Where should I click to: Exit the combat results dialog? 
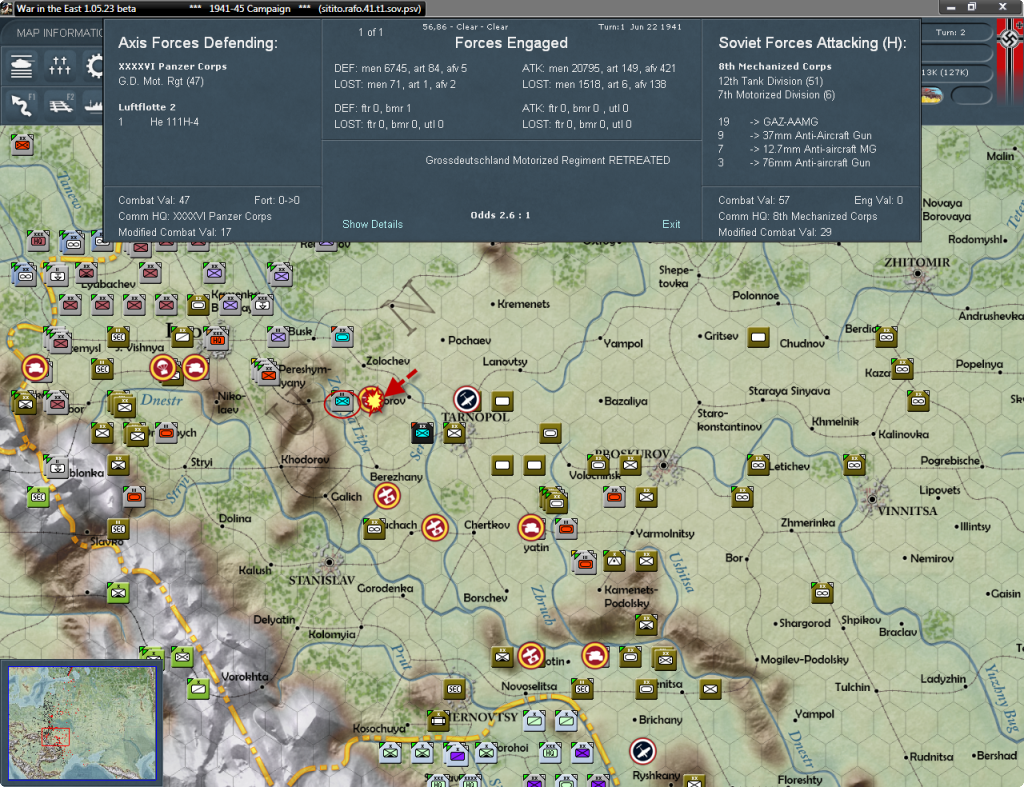671,224
